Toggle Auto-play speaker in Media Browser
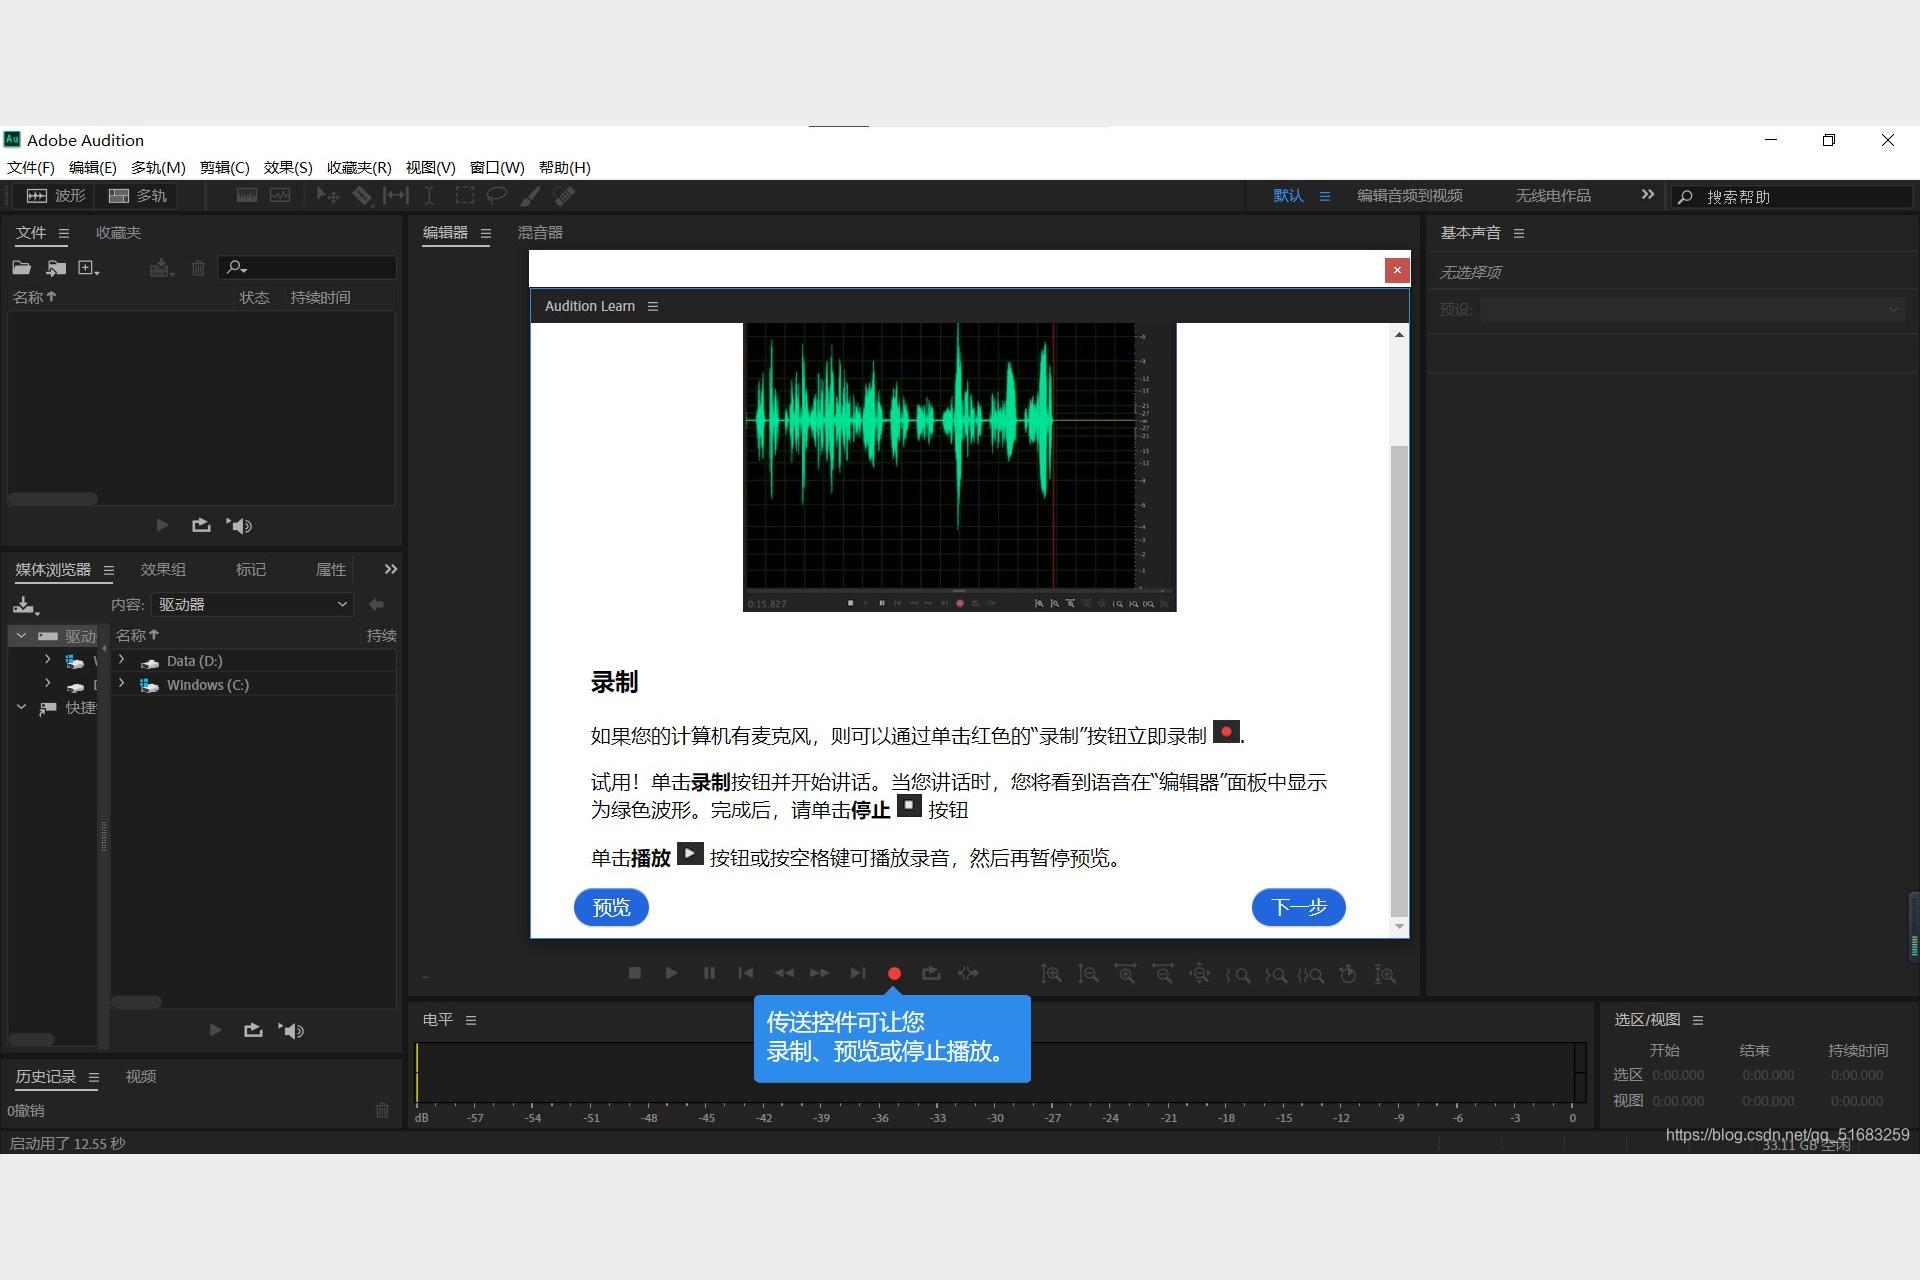Viewport: 1920px width, 1280px height. pyautogui.click(x=291, y=1030)
